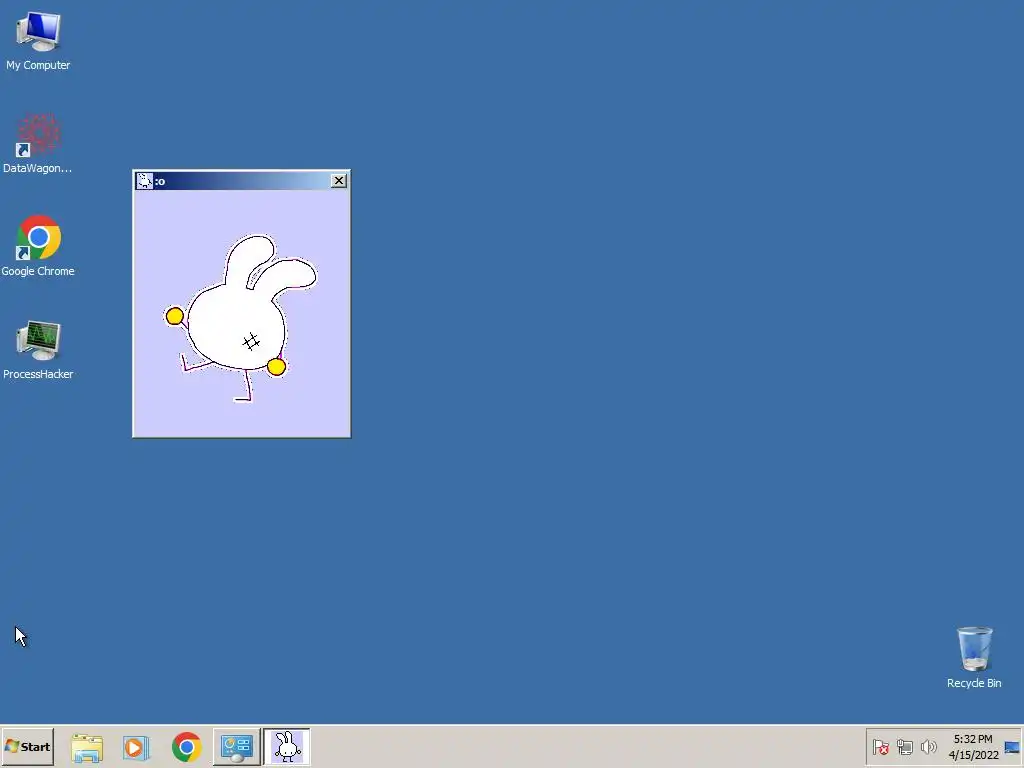The image size is (1024, 768).
Task: Click the ":o" window title text
Action: tap(160, 182)
